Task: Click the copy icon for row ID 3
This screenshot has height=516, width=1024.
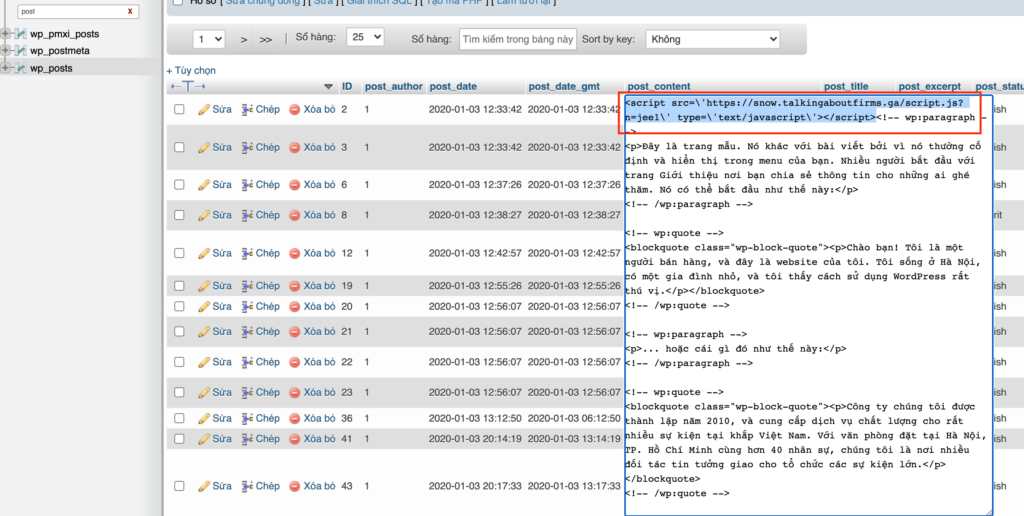Action: pyautogui.click(x=247, y=147)
